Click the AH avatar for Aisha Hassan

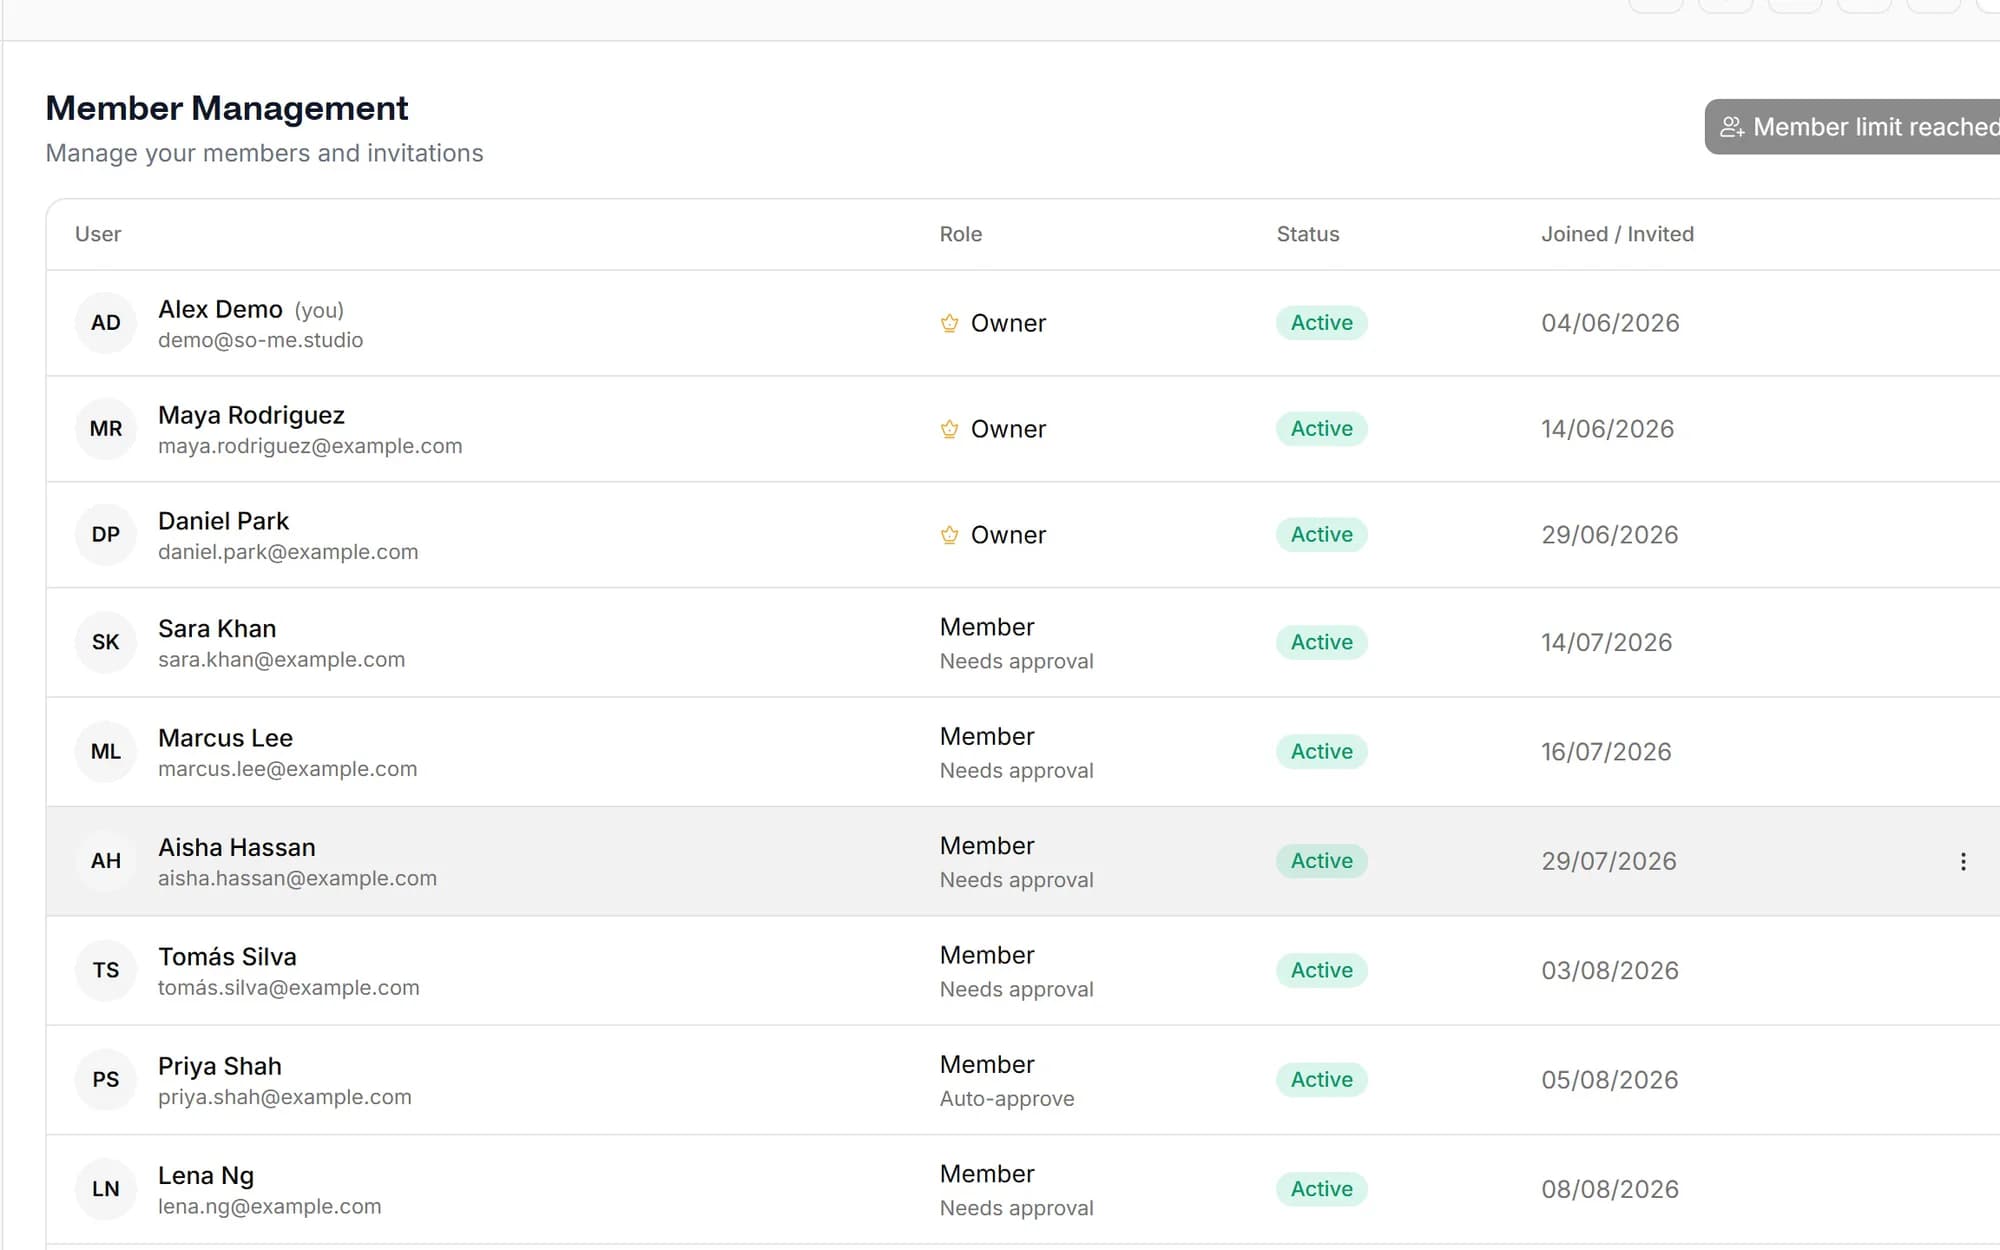(x=105, y=861)
